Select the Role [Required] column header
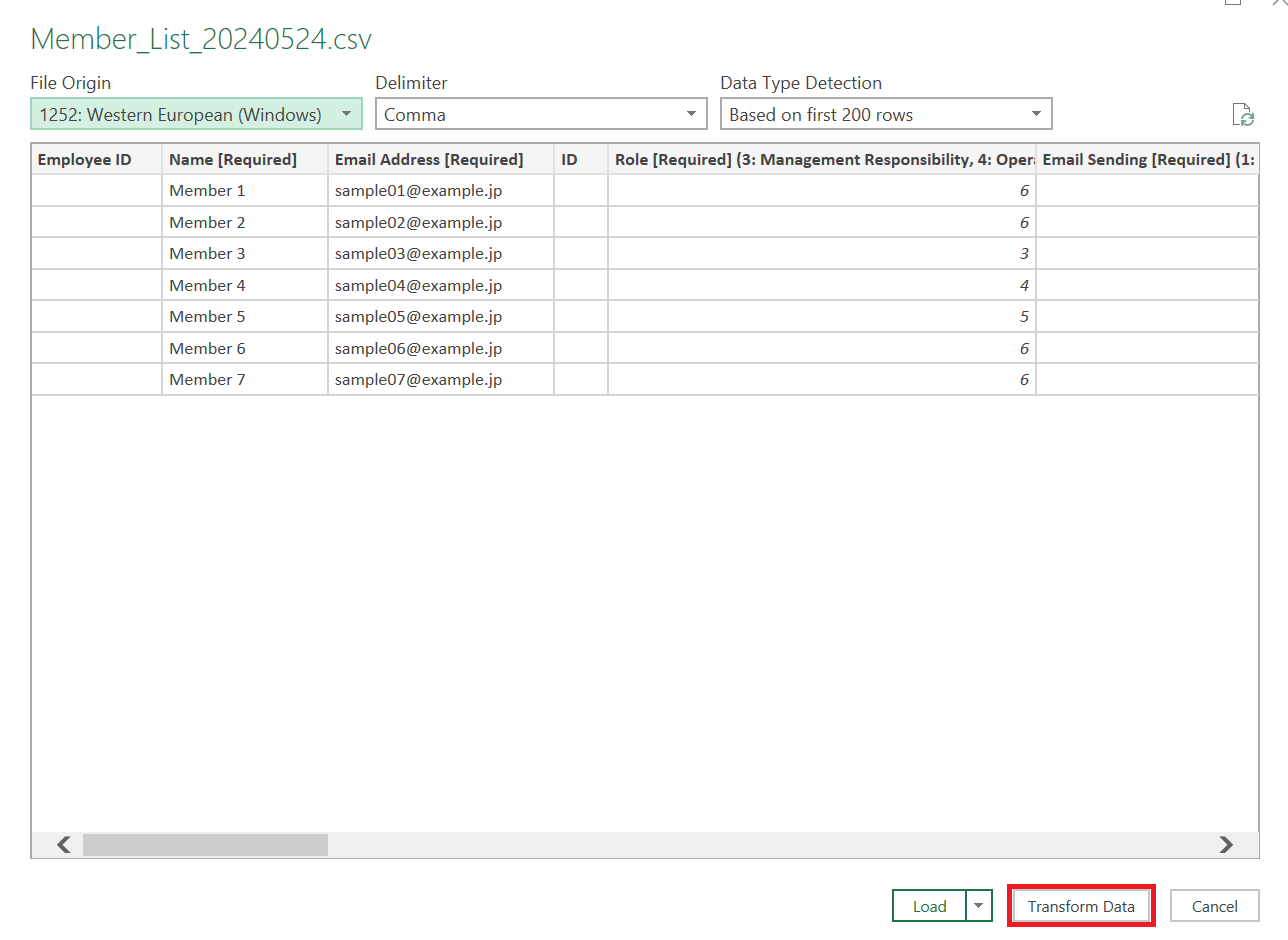 point(821,159)
